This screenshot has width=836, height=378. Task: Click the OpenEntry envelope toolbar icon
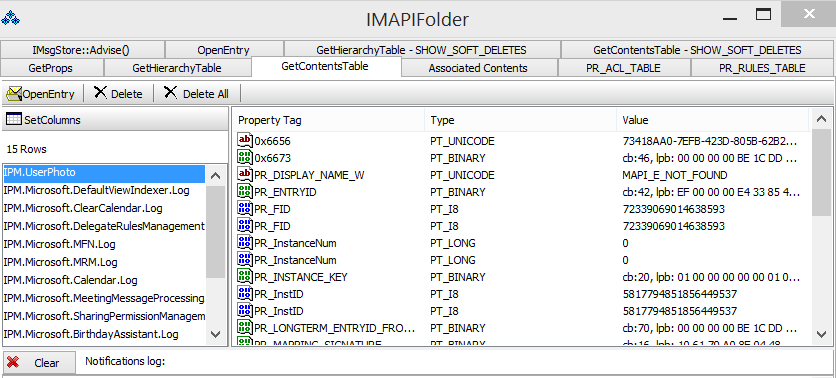tap(13, 94)
